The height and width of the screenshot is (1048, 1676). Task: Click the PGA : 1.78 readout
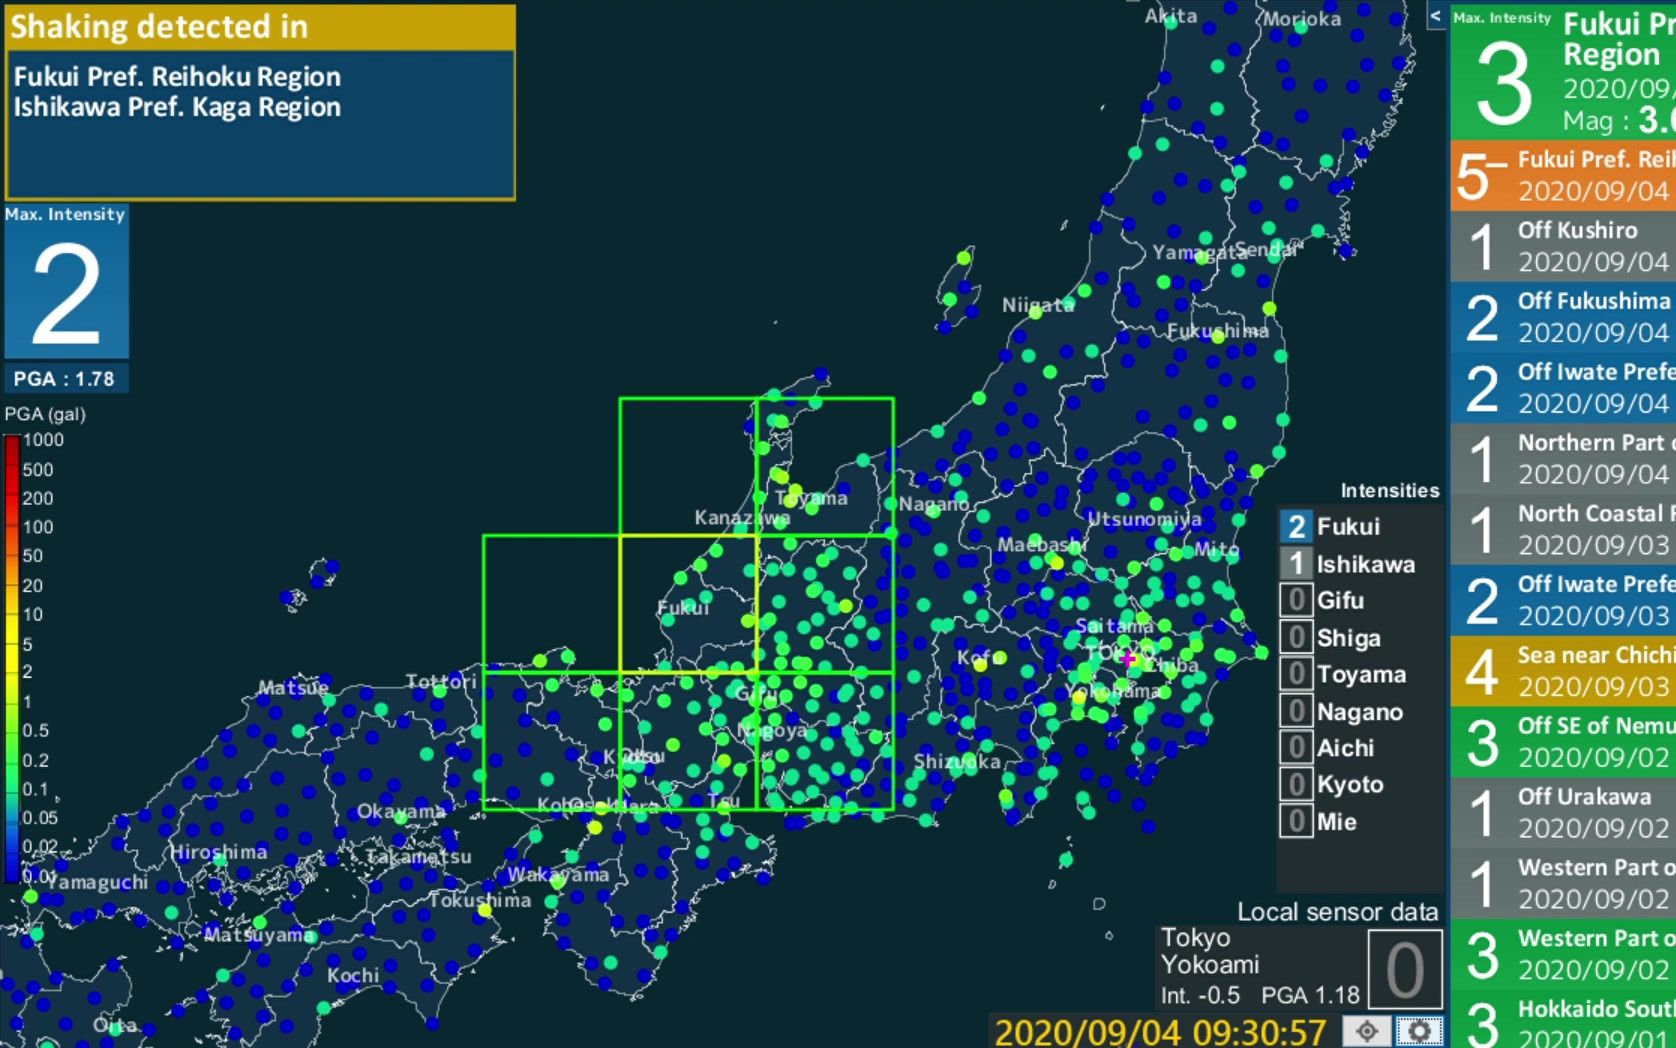point(65,379)
